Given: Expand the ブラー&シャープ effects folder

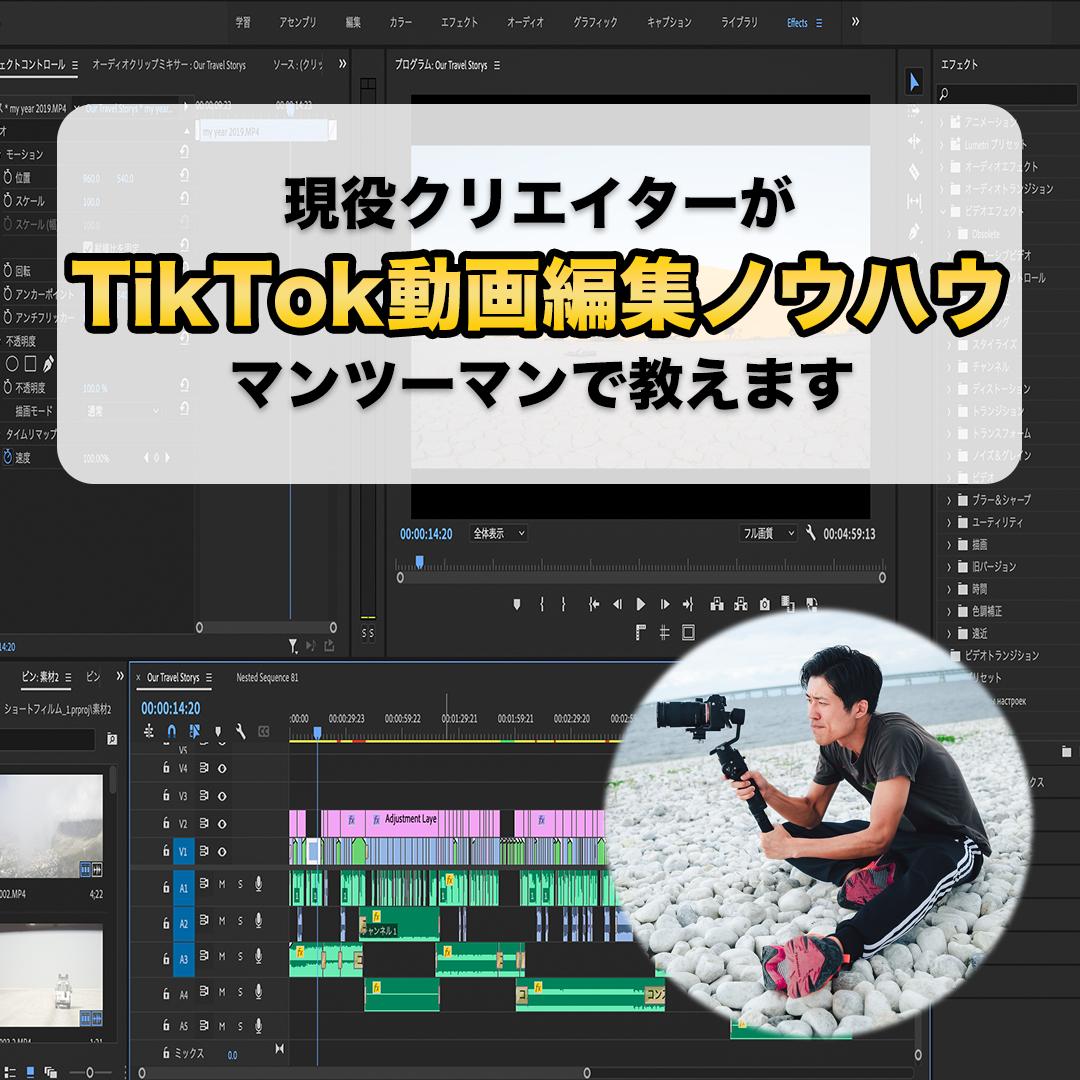Looking at the screenshot, I should 948,500.
